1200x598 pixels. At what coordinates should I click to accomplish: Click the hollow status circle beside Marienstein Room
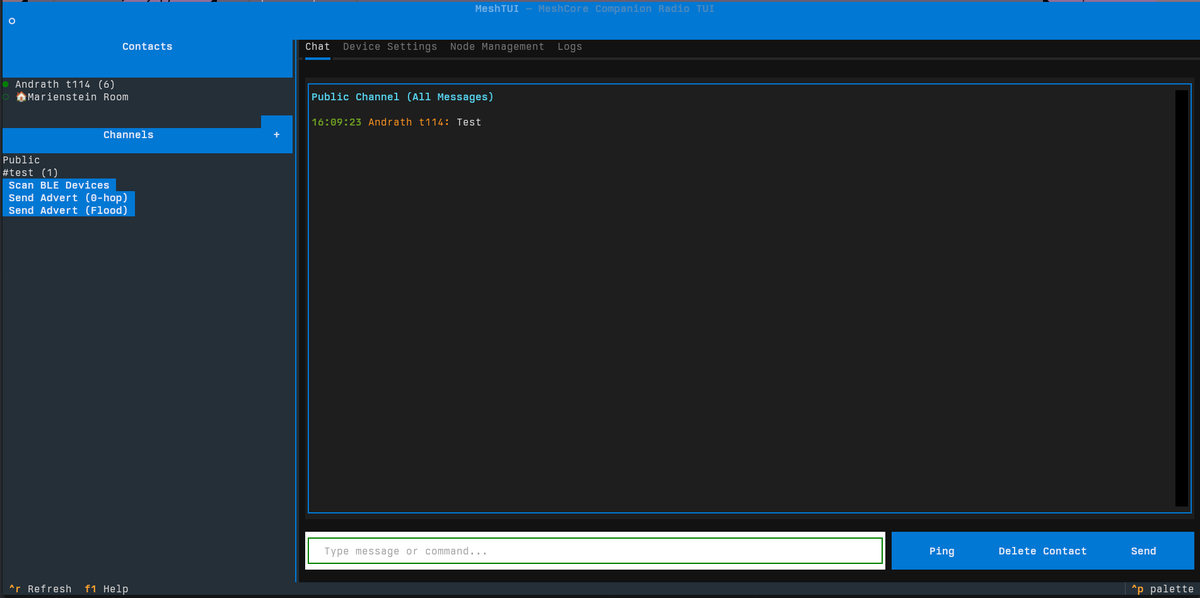click(5, 97)
